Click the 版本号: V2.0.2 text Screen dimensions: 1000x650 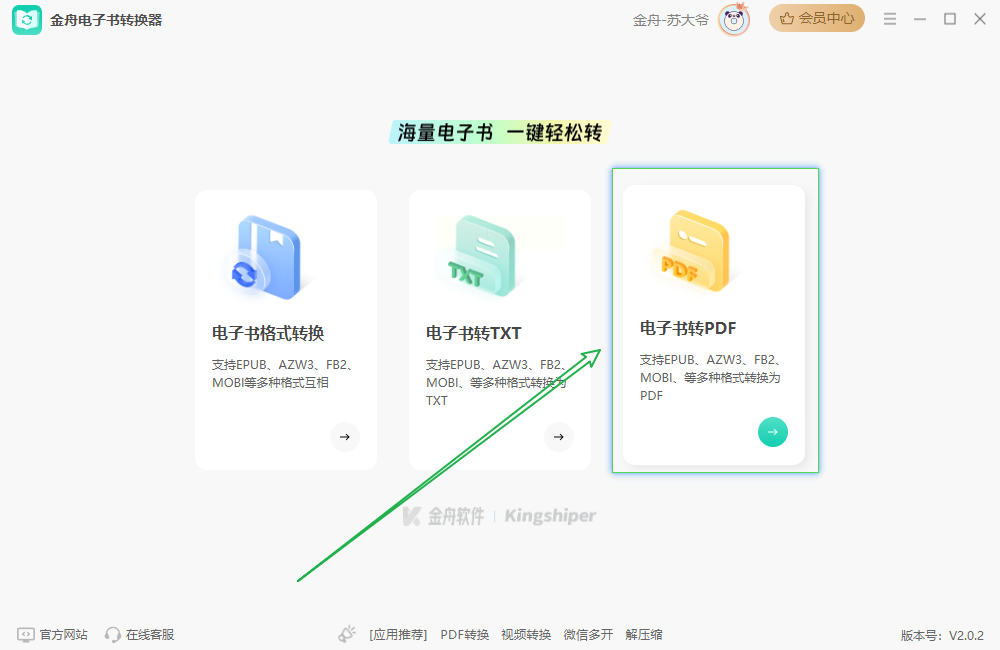click(x=942, y=635)
